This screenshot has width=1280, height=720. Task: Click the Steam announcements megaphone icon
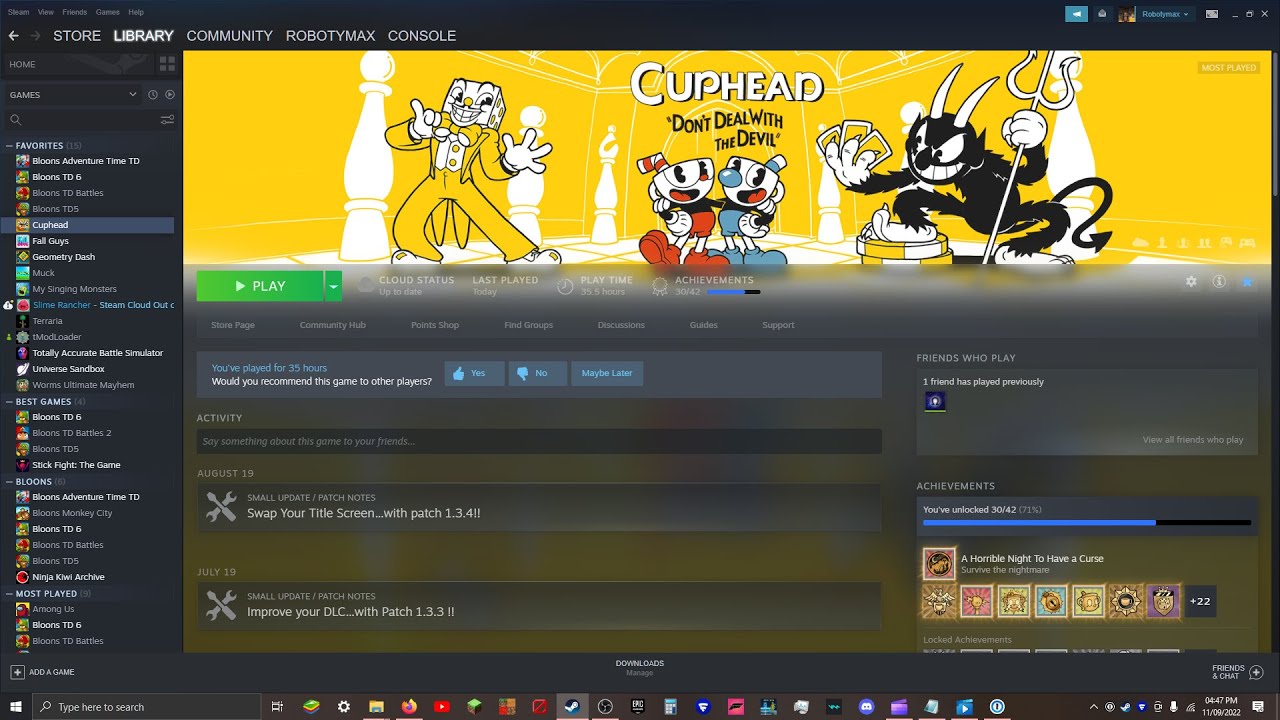tap(1076, 14)
